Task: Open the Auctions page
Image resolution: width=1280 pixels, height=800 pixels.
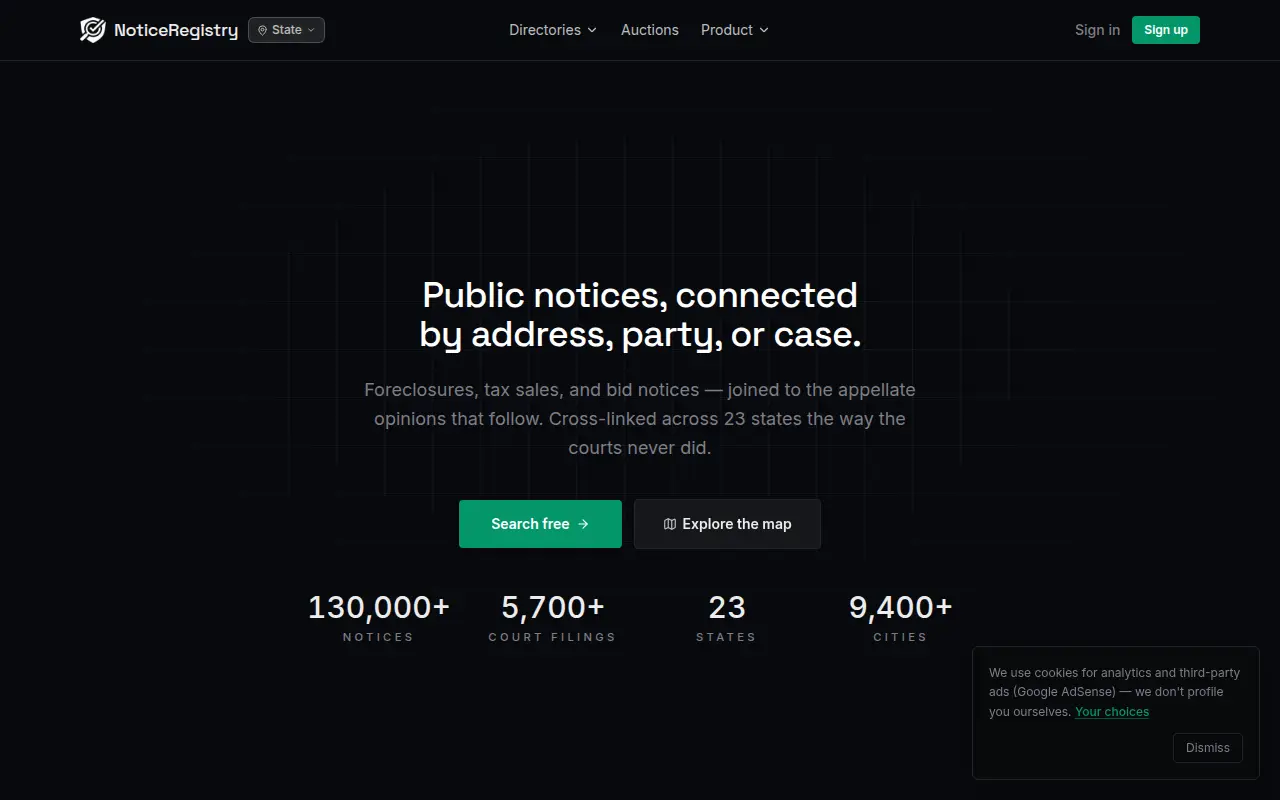Action: point(650,30)
